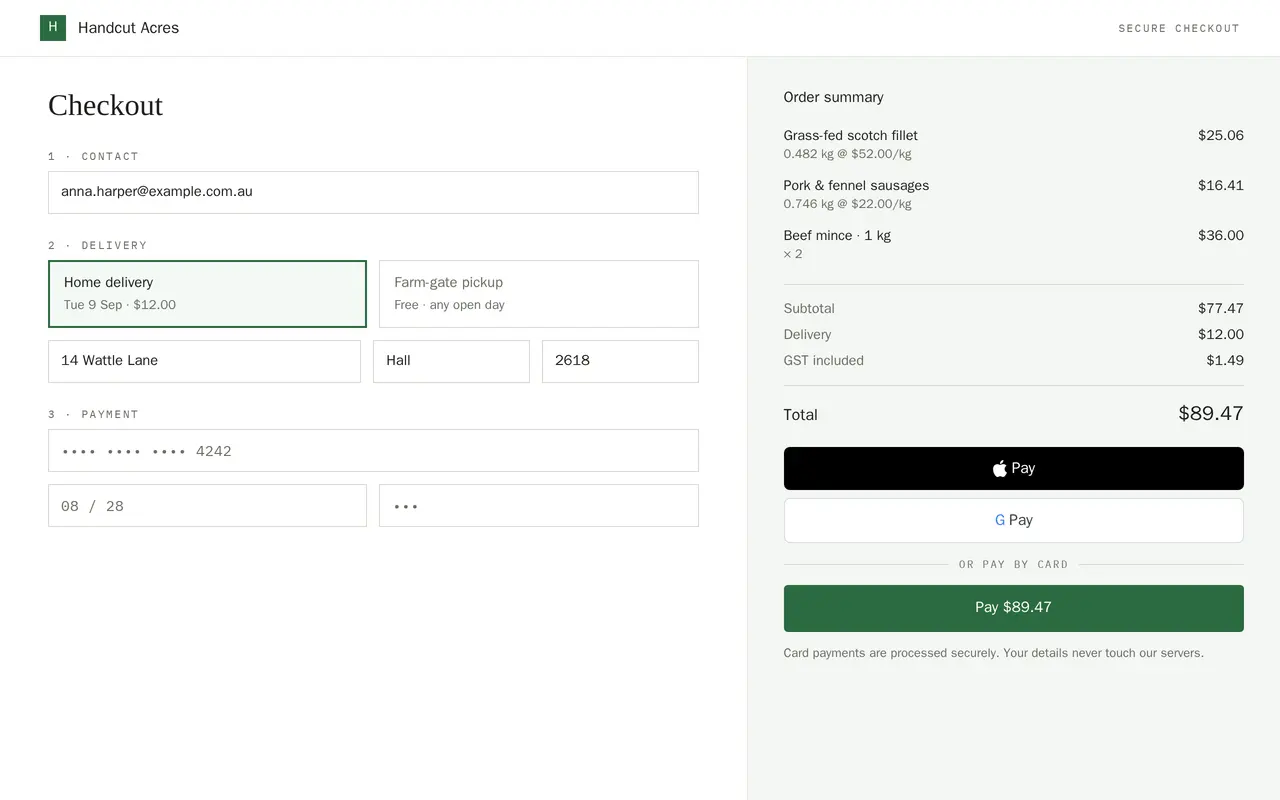Pay with the black Apple Pay button

tap(1014, 468)
